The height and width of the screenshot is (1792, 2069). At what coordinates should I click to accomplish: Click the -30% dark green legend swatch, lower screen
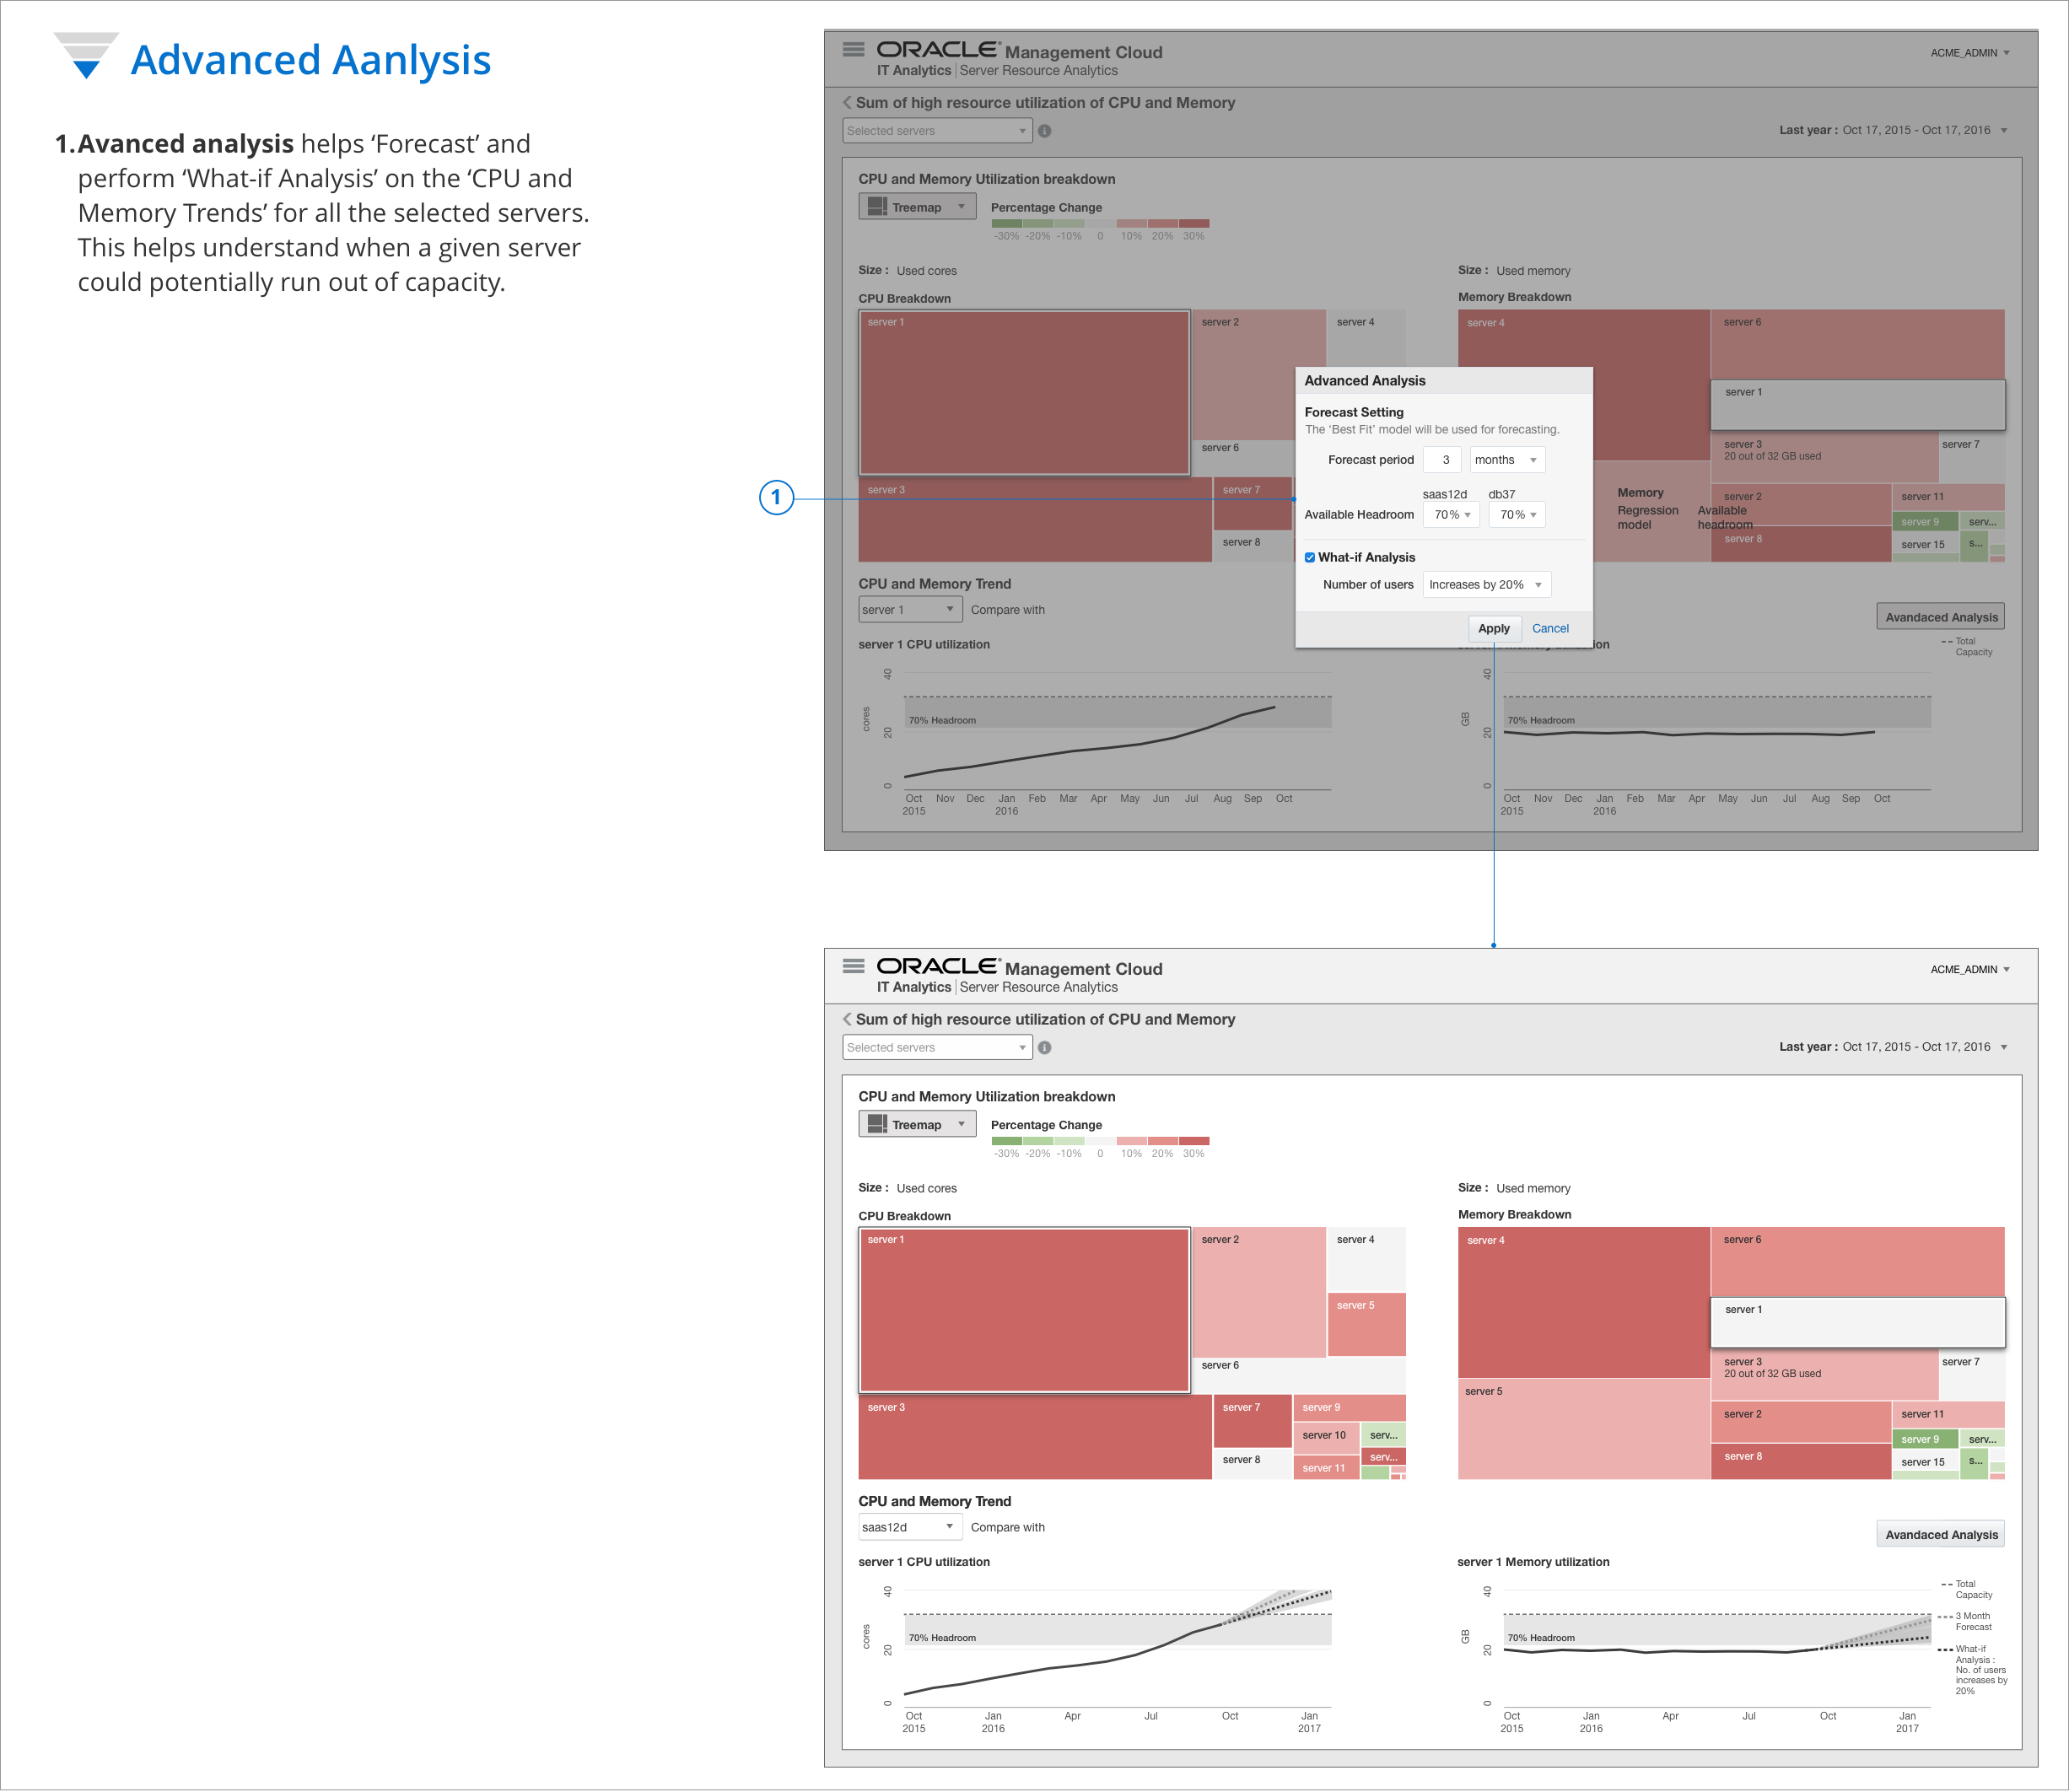pyautogui.click(x=1007, y=1141)
